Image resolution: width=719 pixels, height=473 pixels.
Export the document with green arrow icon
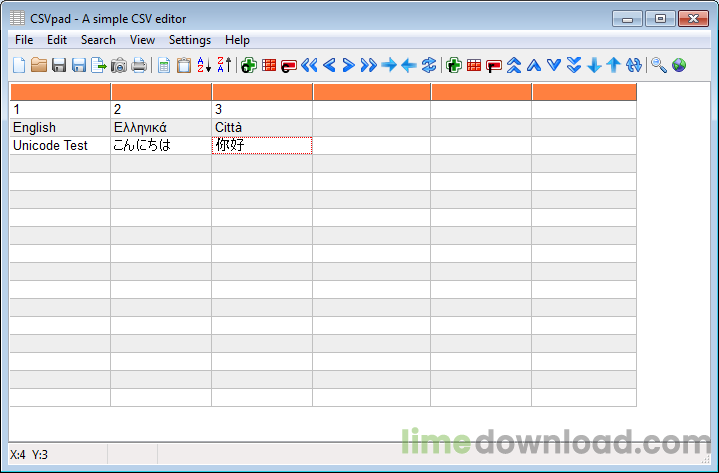pos(99,66)
